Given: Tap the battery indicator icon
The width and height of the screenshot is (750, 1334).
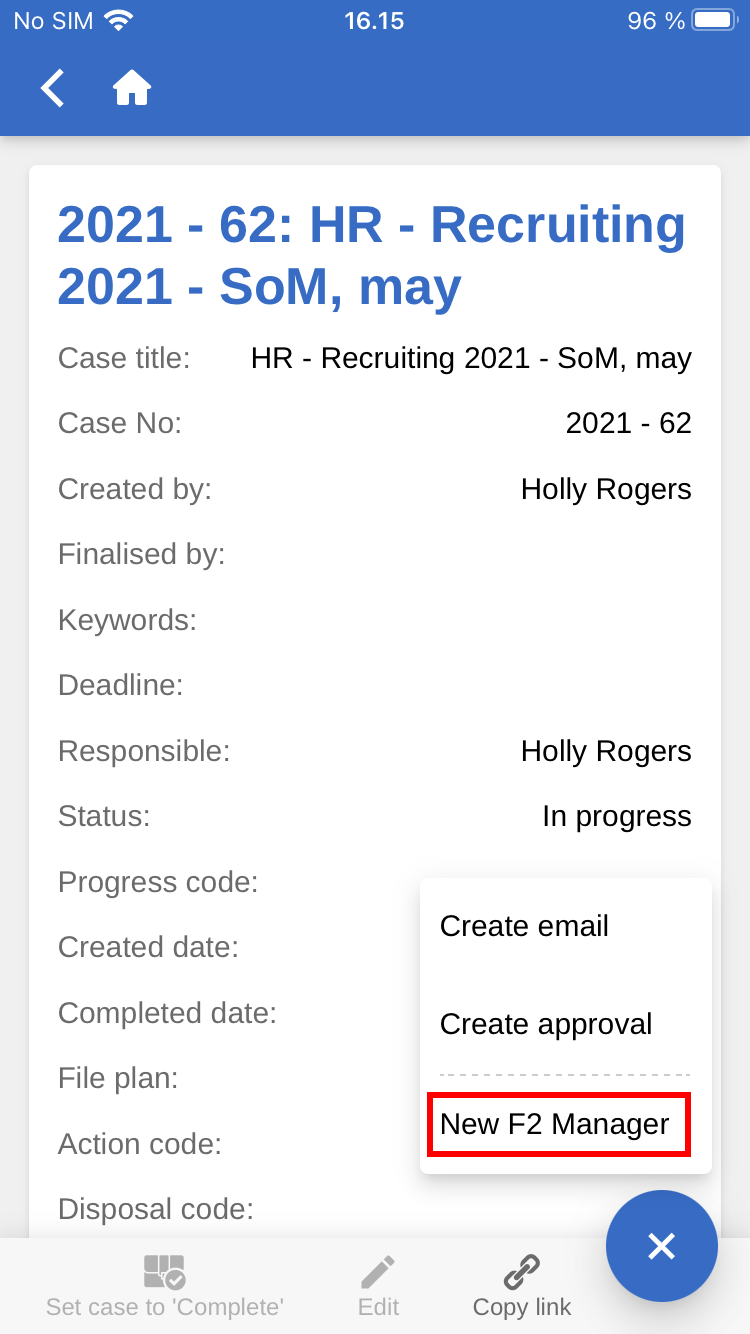Looking at the screenshot, I should (x=714, y=21).
